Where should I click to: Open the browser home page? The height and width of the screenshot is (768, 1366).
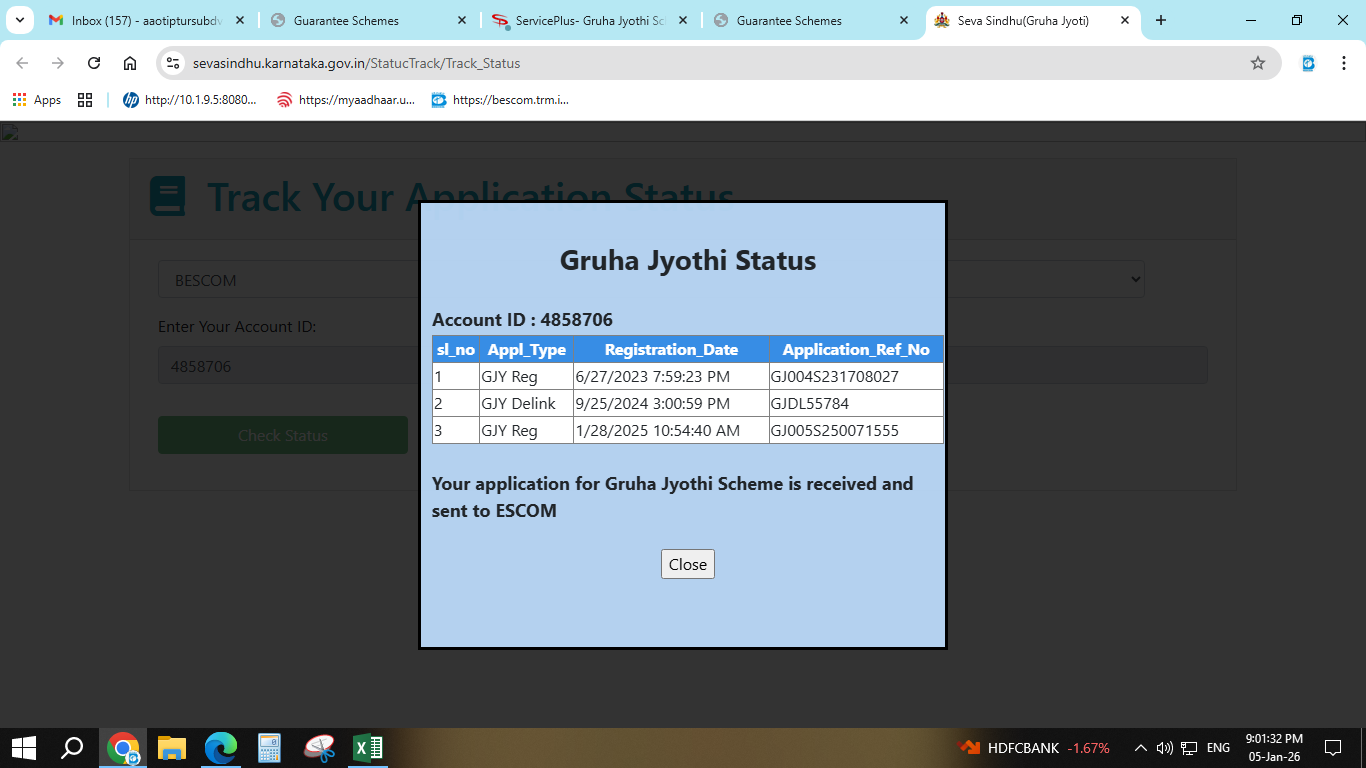(x=130, y=63)
